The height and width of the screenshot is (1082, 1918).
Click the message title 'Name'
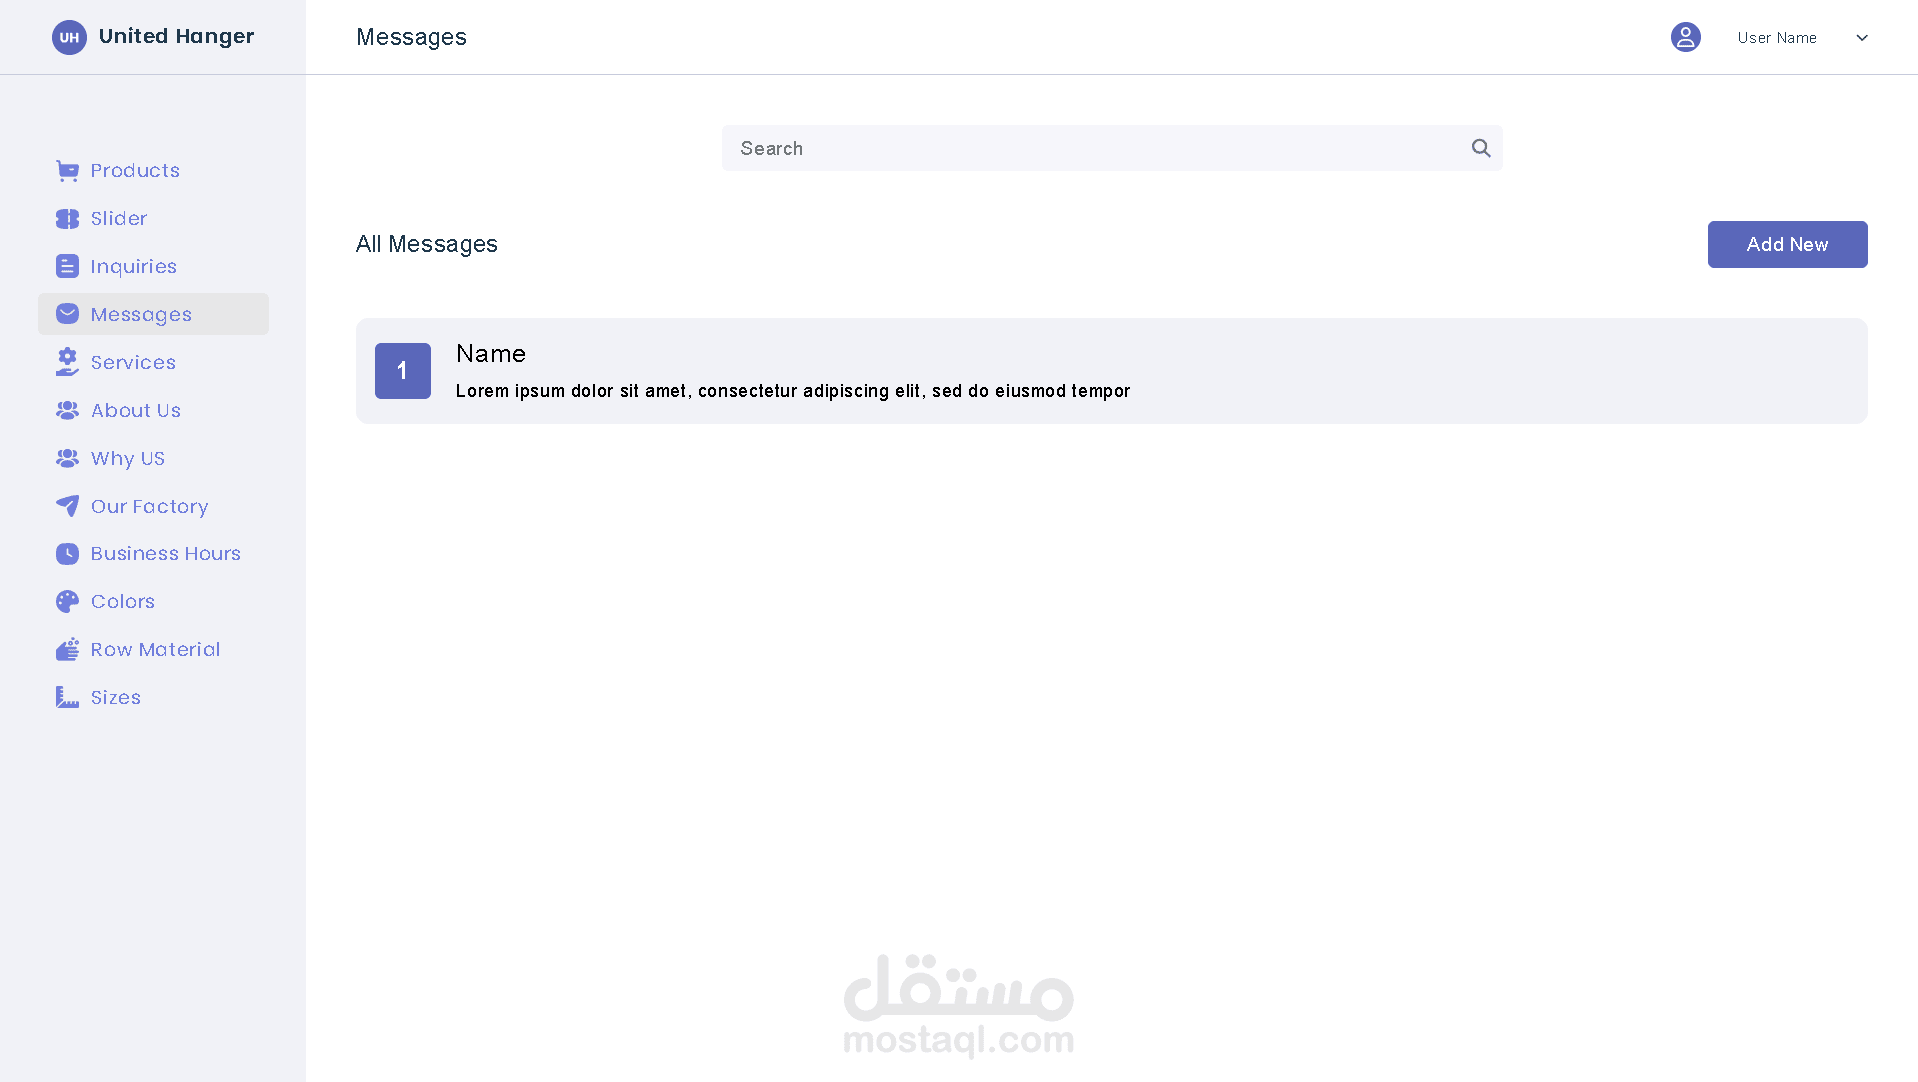click(x=491, y=353)
